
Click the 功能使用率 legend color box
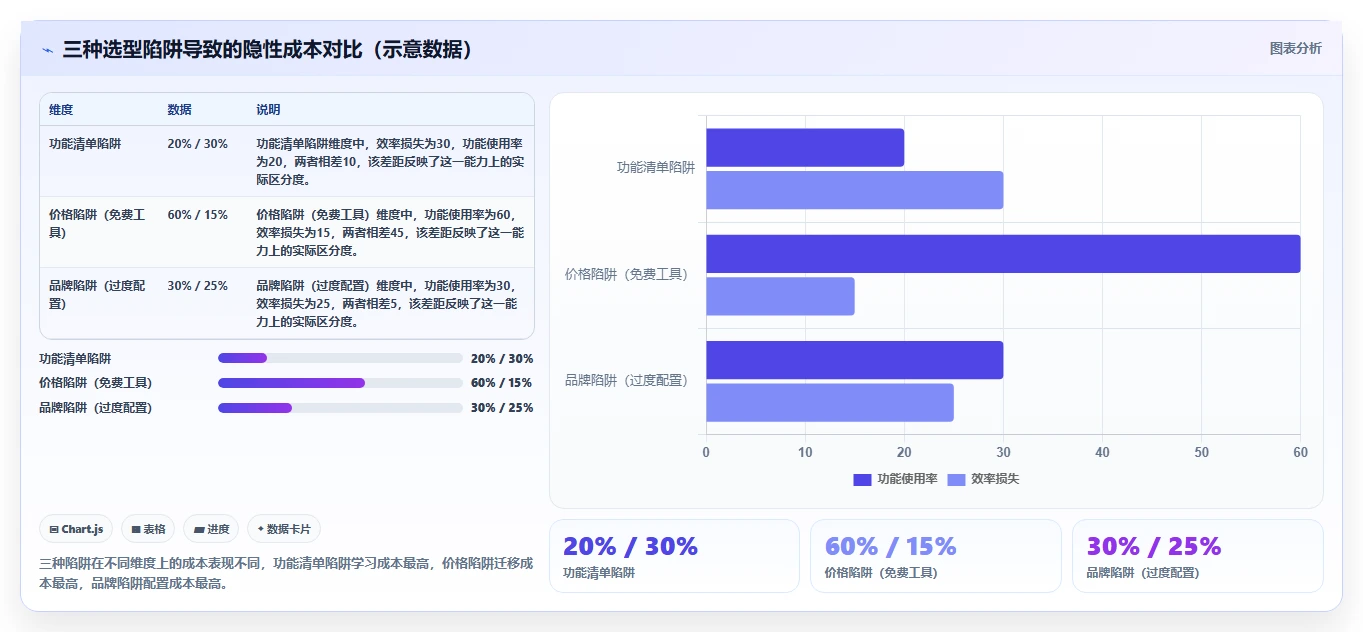click(862, 479)
